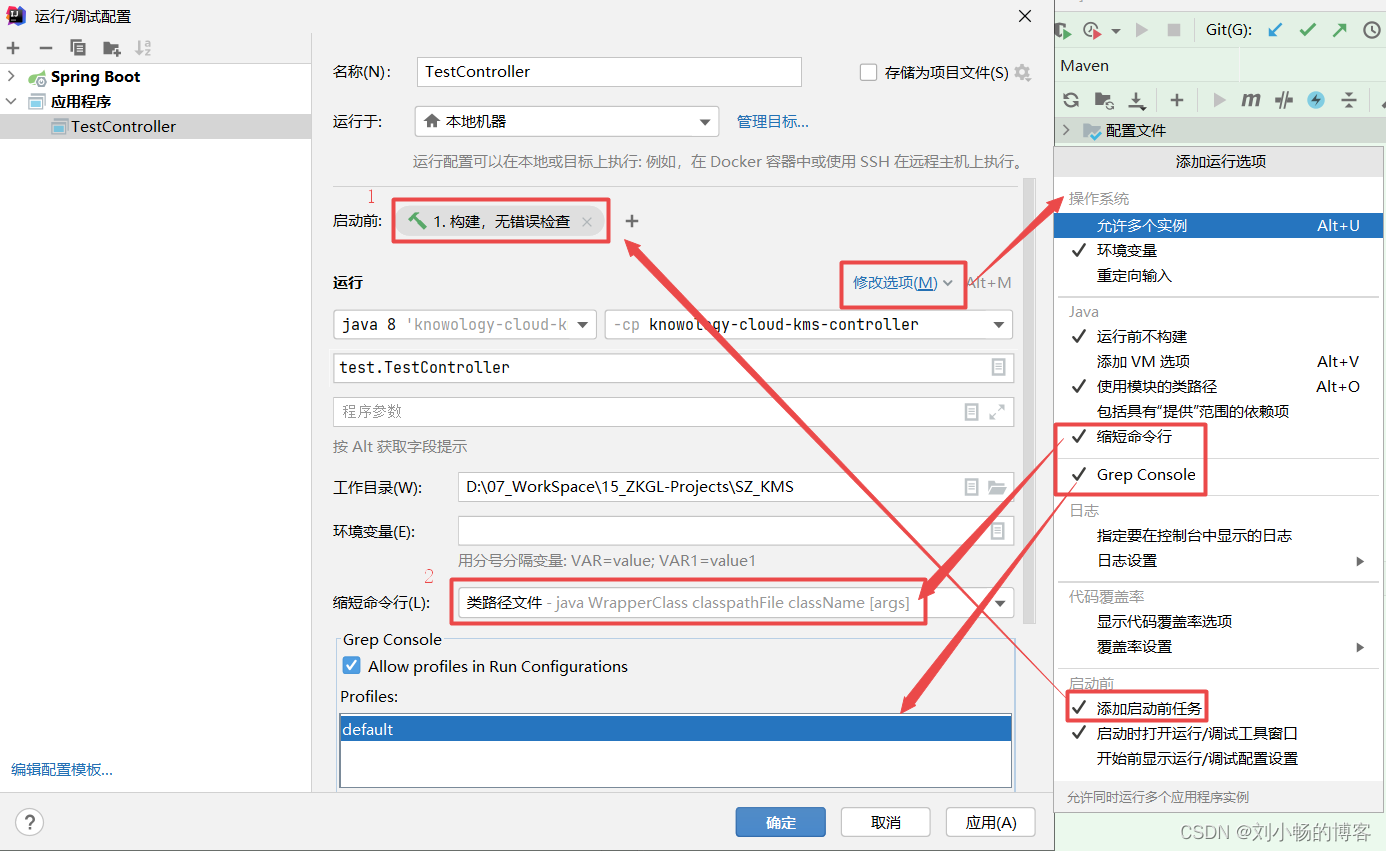Viewport: 1386px width, 851px height.
Task: Update project via blue Git arrow icon
Action: click(x=1274, y=29)
